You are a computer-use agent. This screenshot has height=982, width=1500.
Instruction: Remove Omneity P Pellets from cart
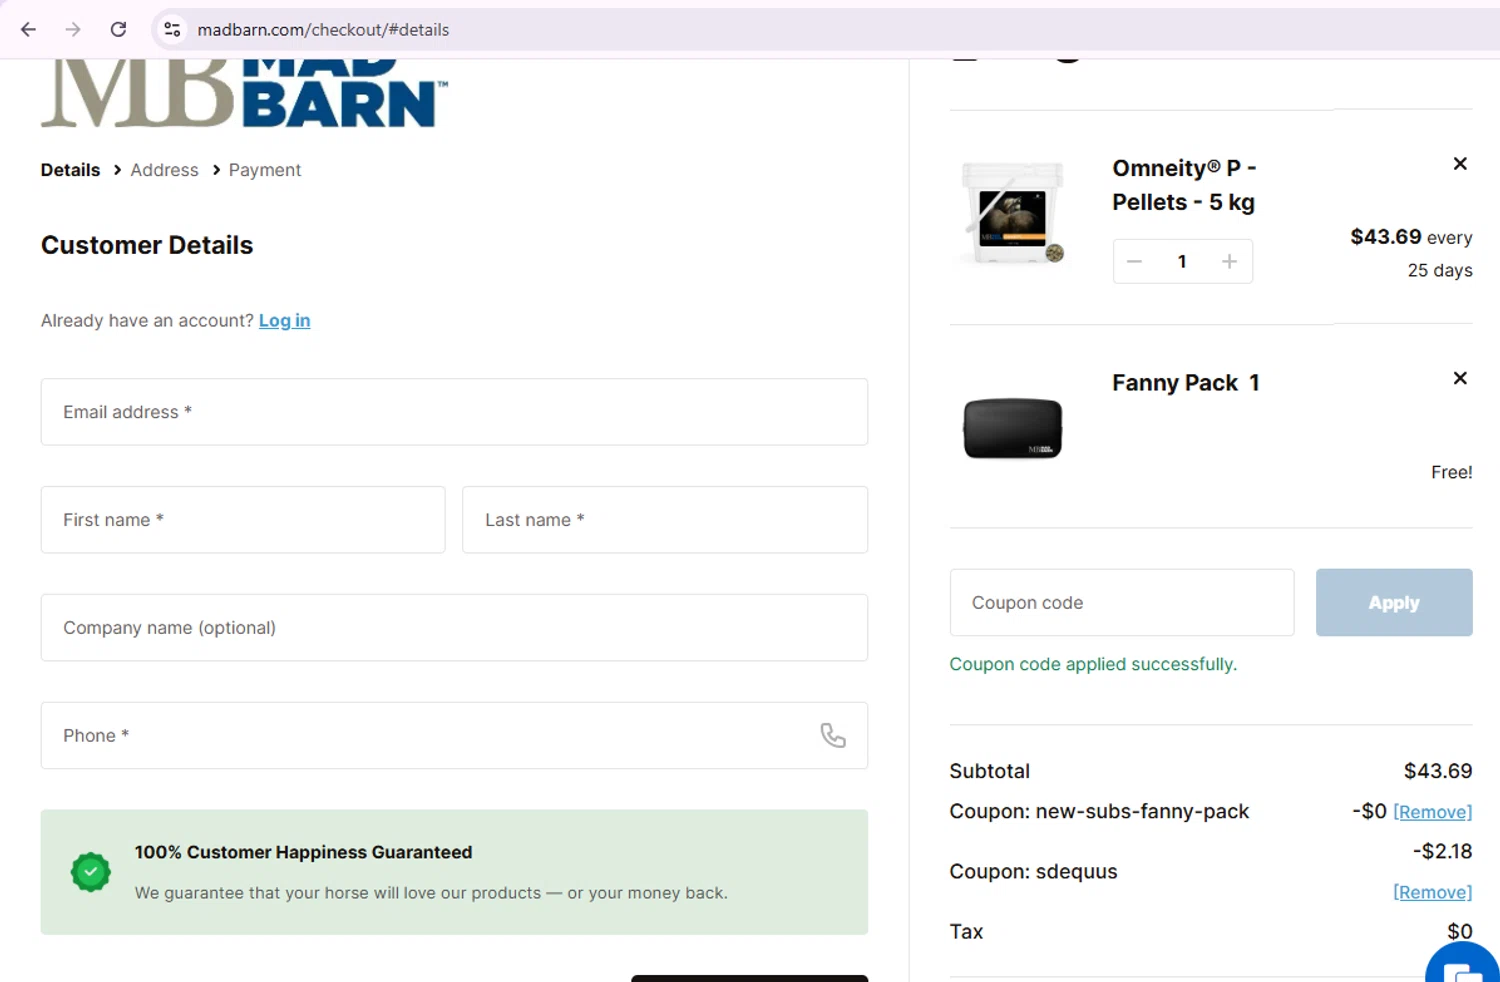click(1460, 164)
